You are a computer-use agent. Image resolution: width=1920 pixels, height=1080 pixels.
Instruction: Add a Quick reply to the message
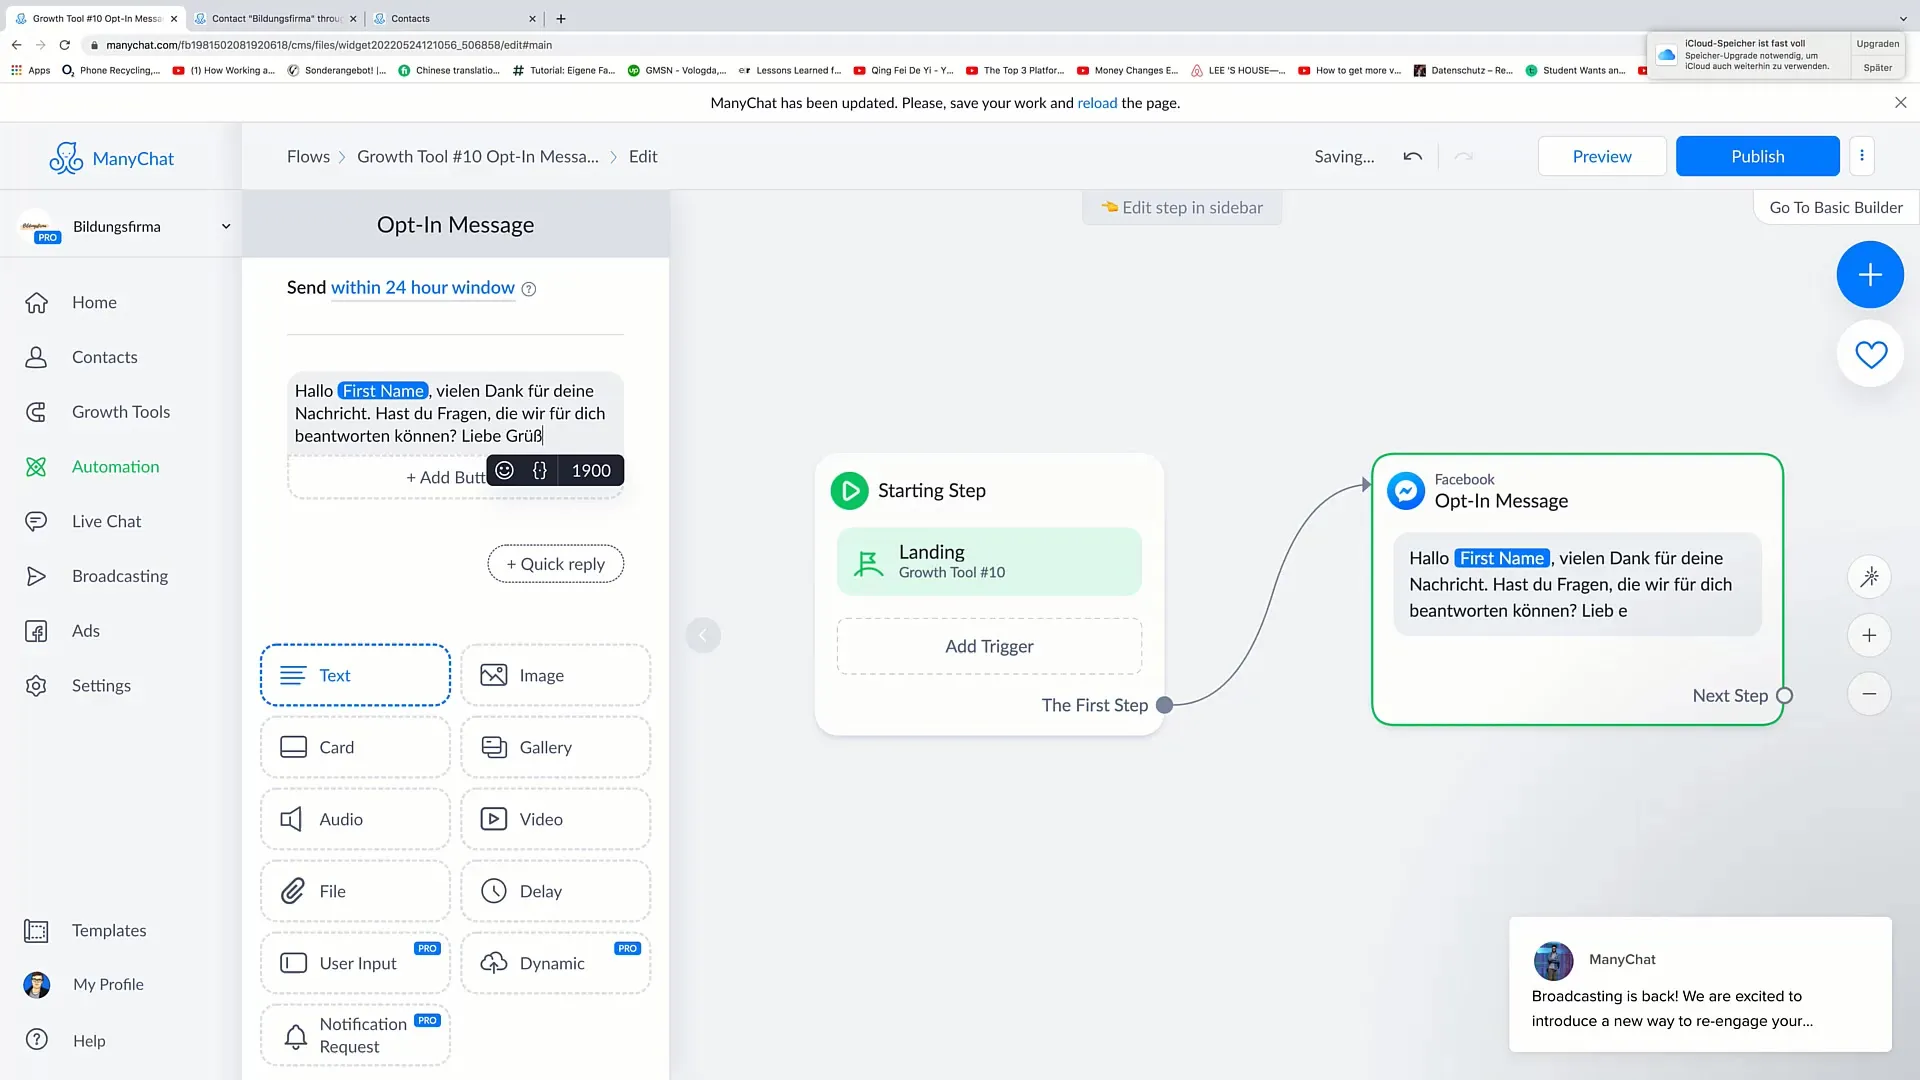555,563
